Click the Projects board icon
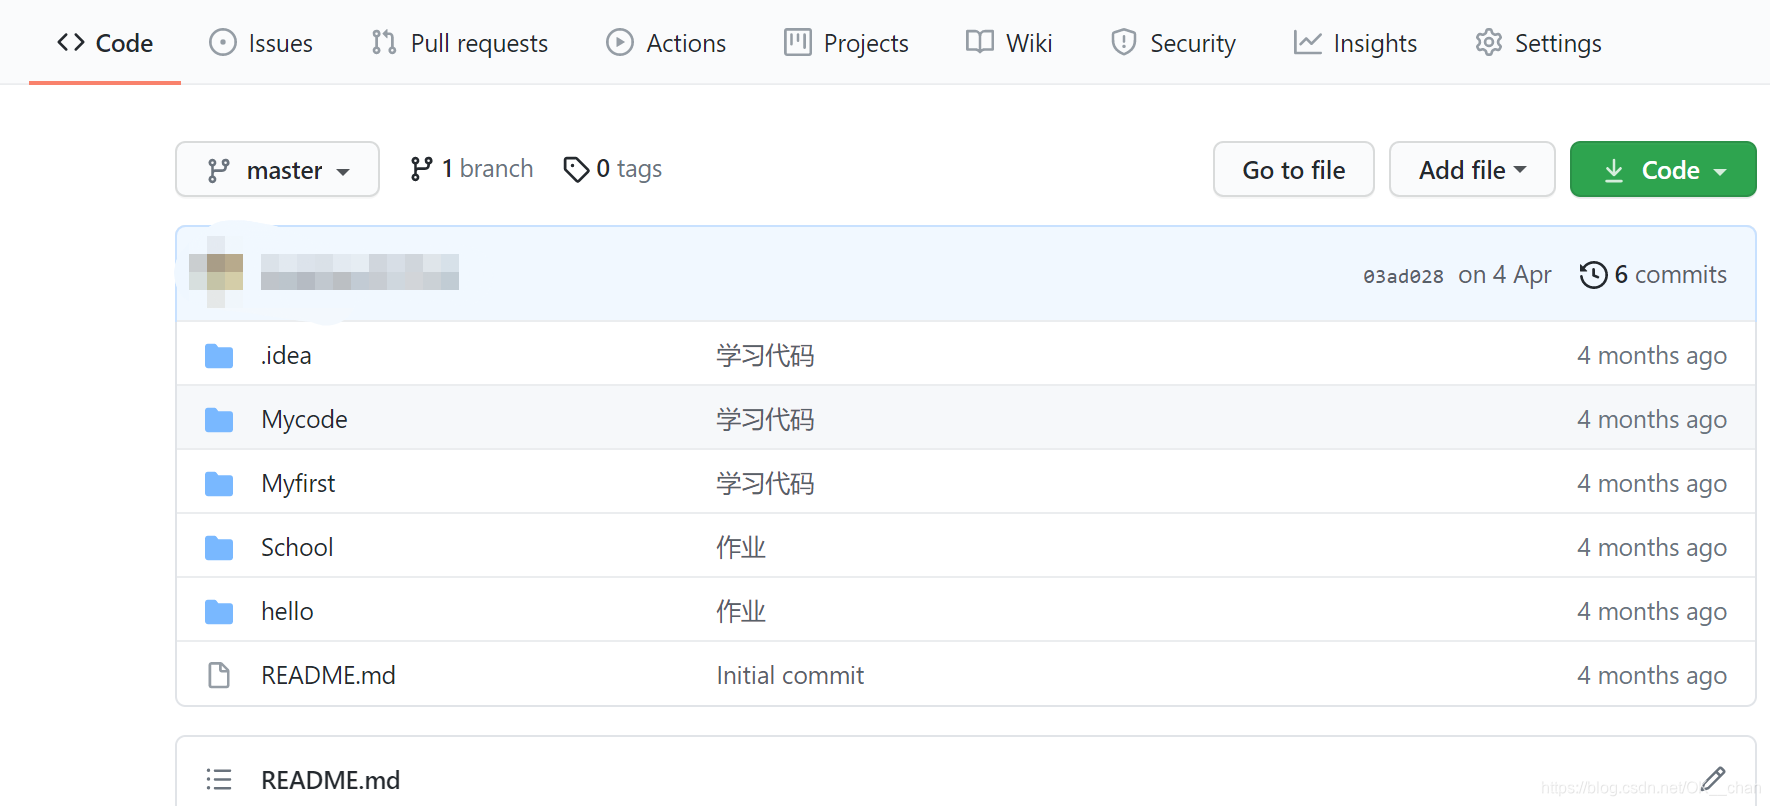Viewport: 1770px width, 806px height. [x=798, y=42]
